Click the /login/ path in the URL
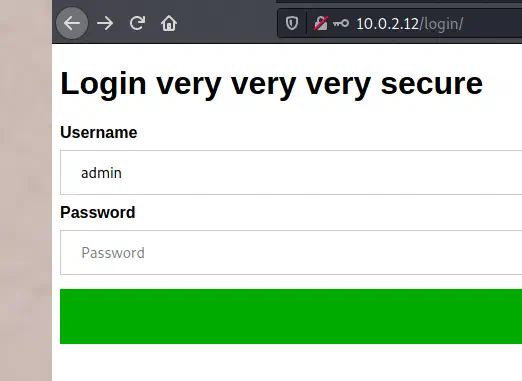This screenshot has height=381, width=522. point(441,24)
